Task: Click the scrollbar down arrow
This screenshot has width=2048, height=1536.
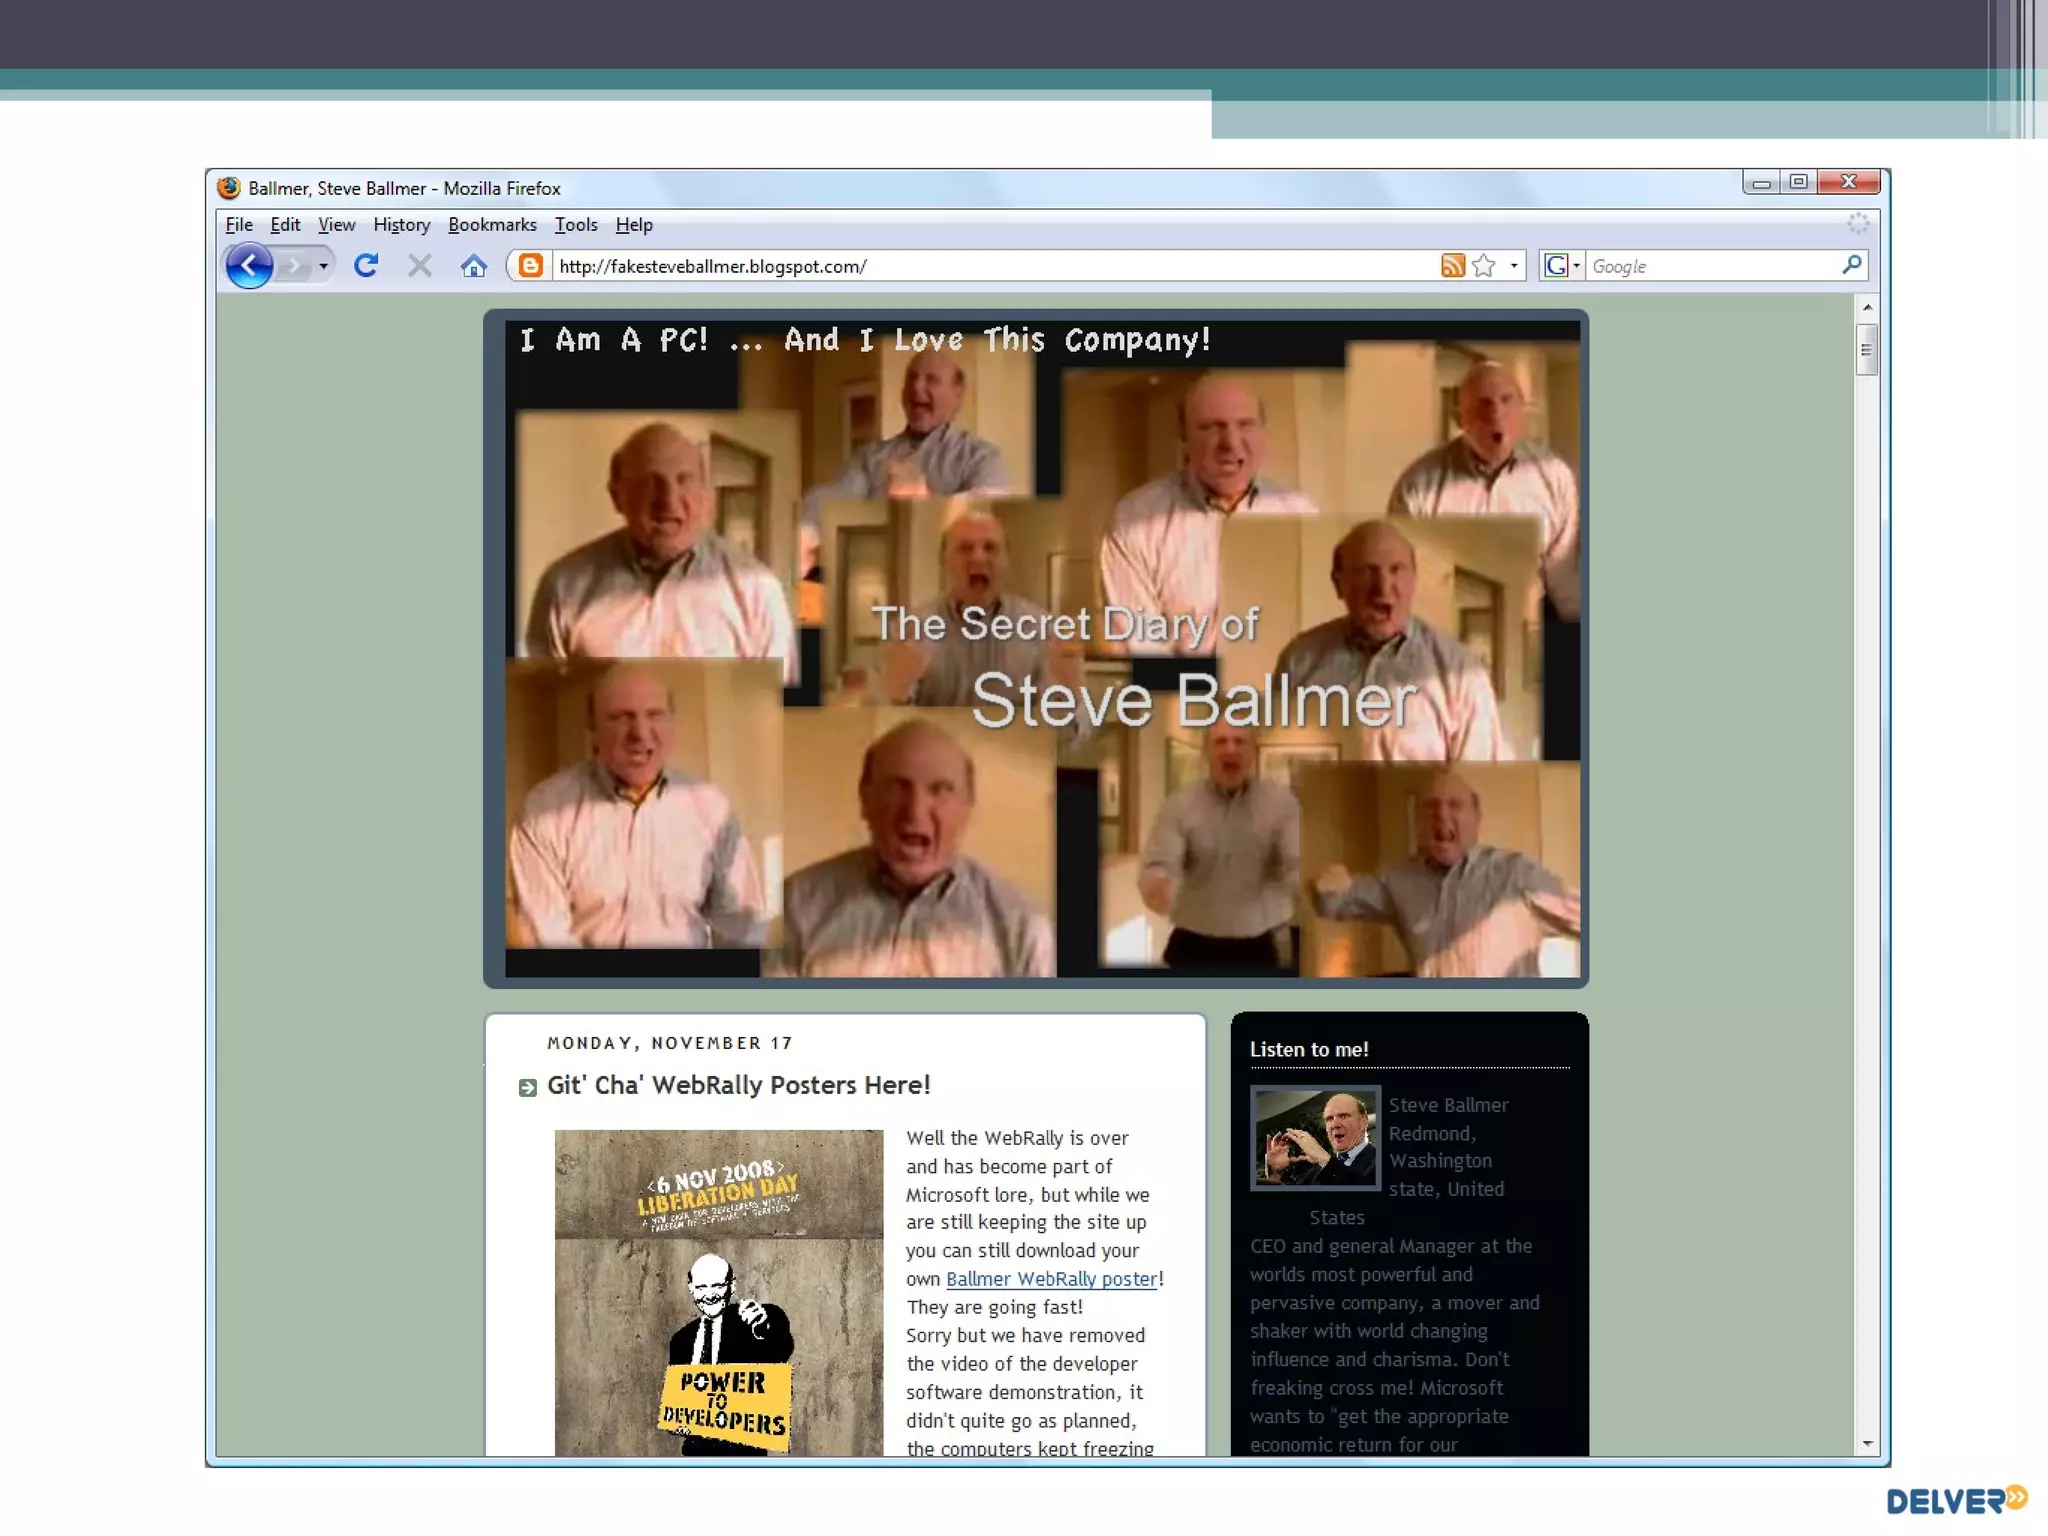Action: [x=1867, y=1444]
